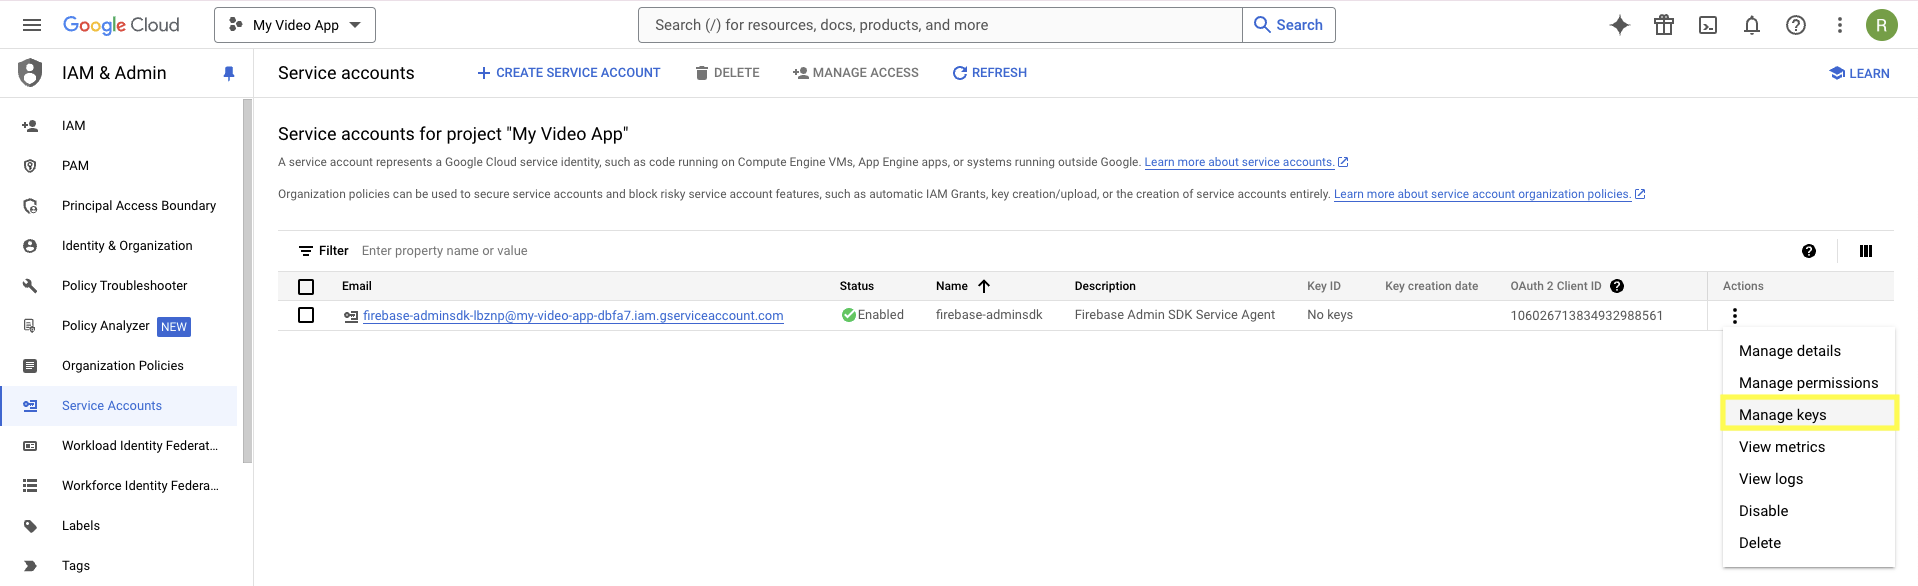Click Create Service Account
1918x586 pixels.
(568, 73)
